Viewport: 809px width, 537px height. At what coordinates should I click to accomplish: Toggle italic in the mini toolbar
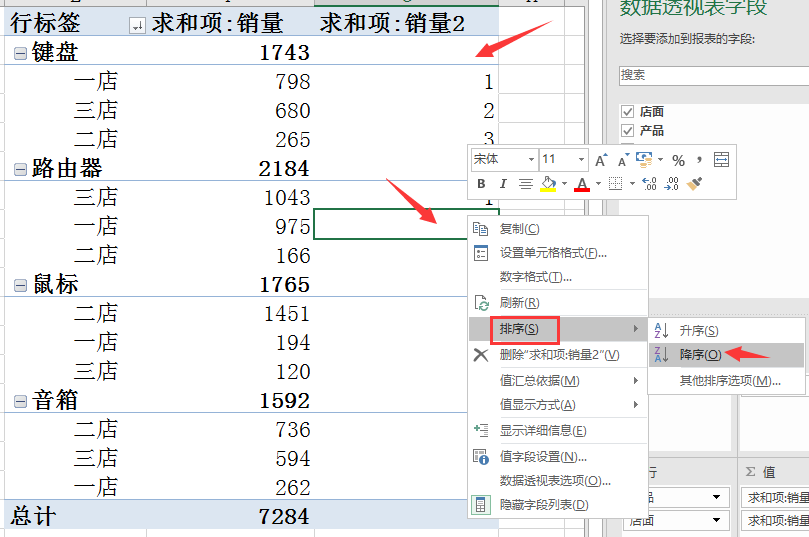click(x=503, y=184)
